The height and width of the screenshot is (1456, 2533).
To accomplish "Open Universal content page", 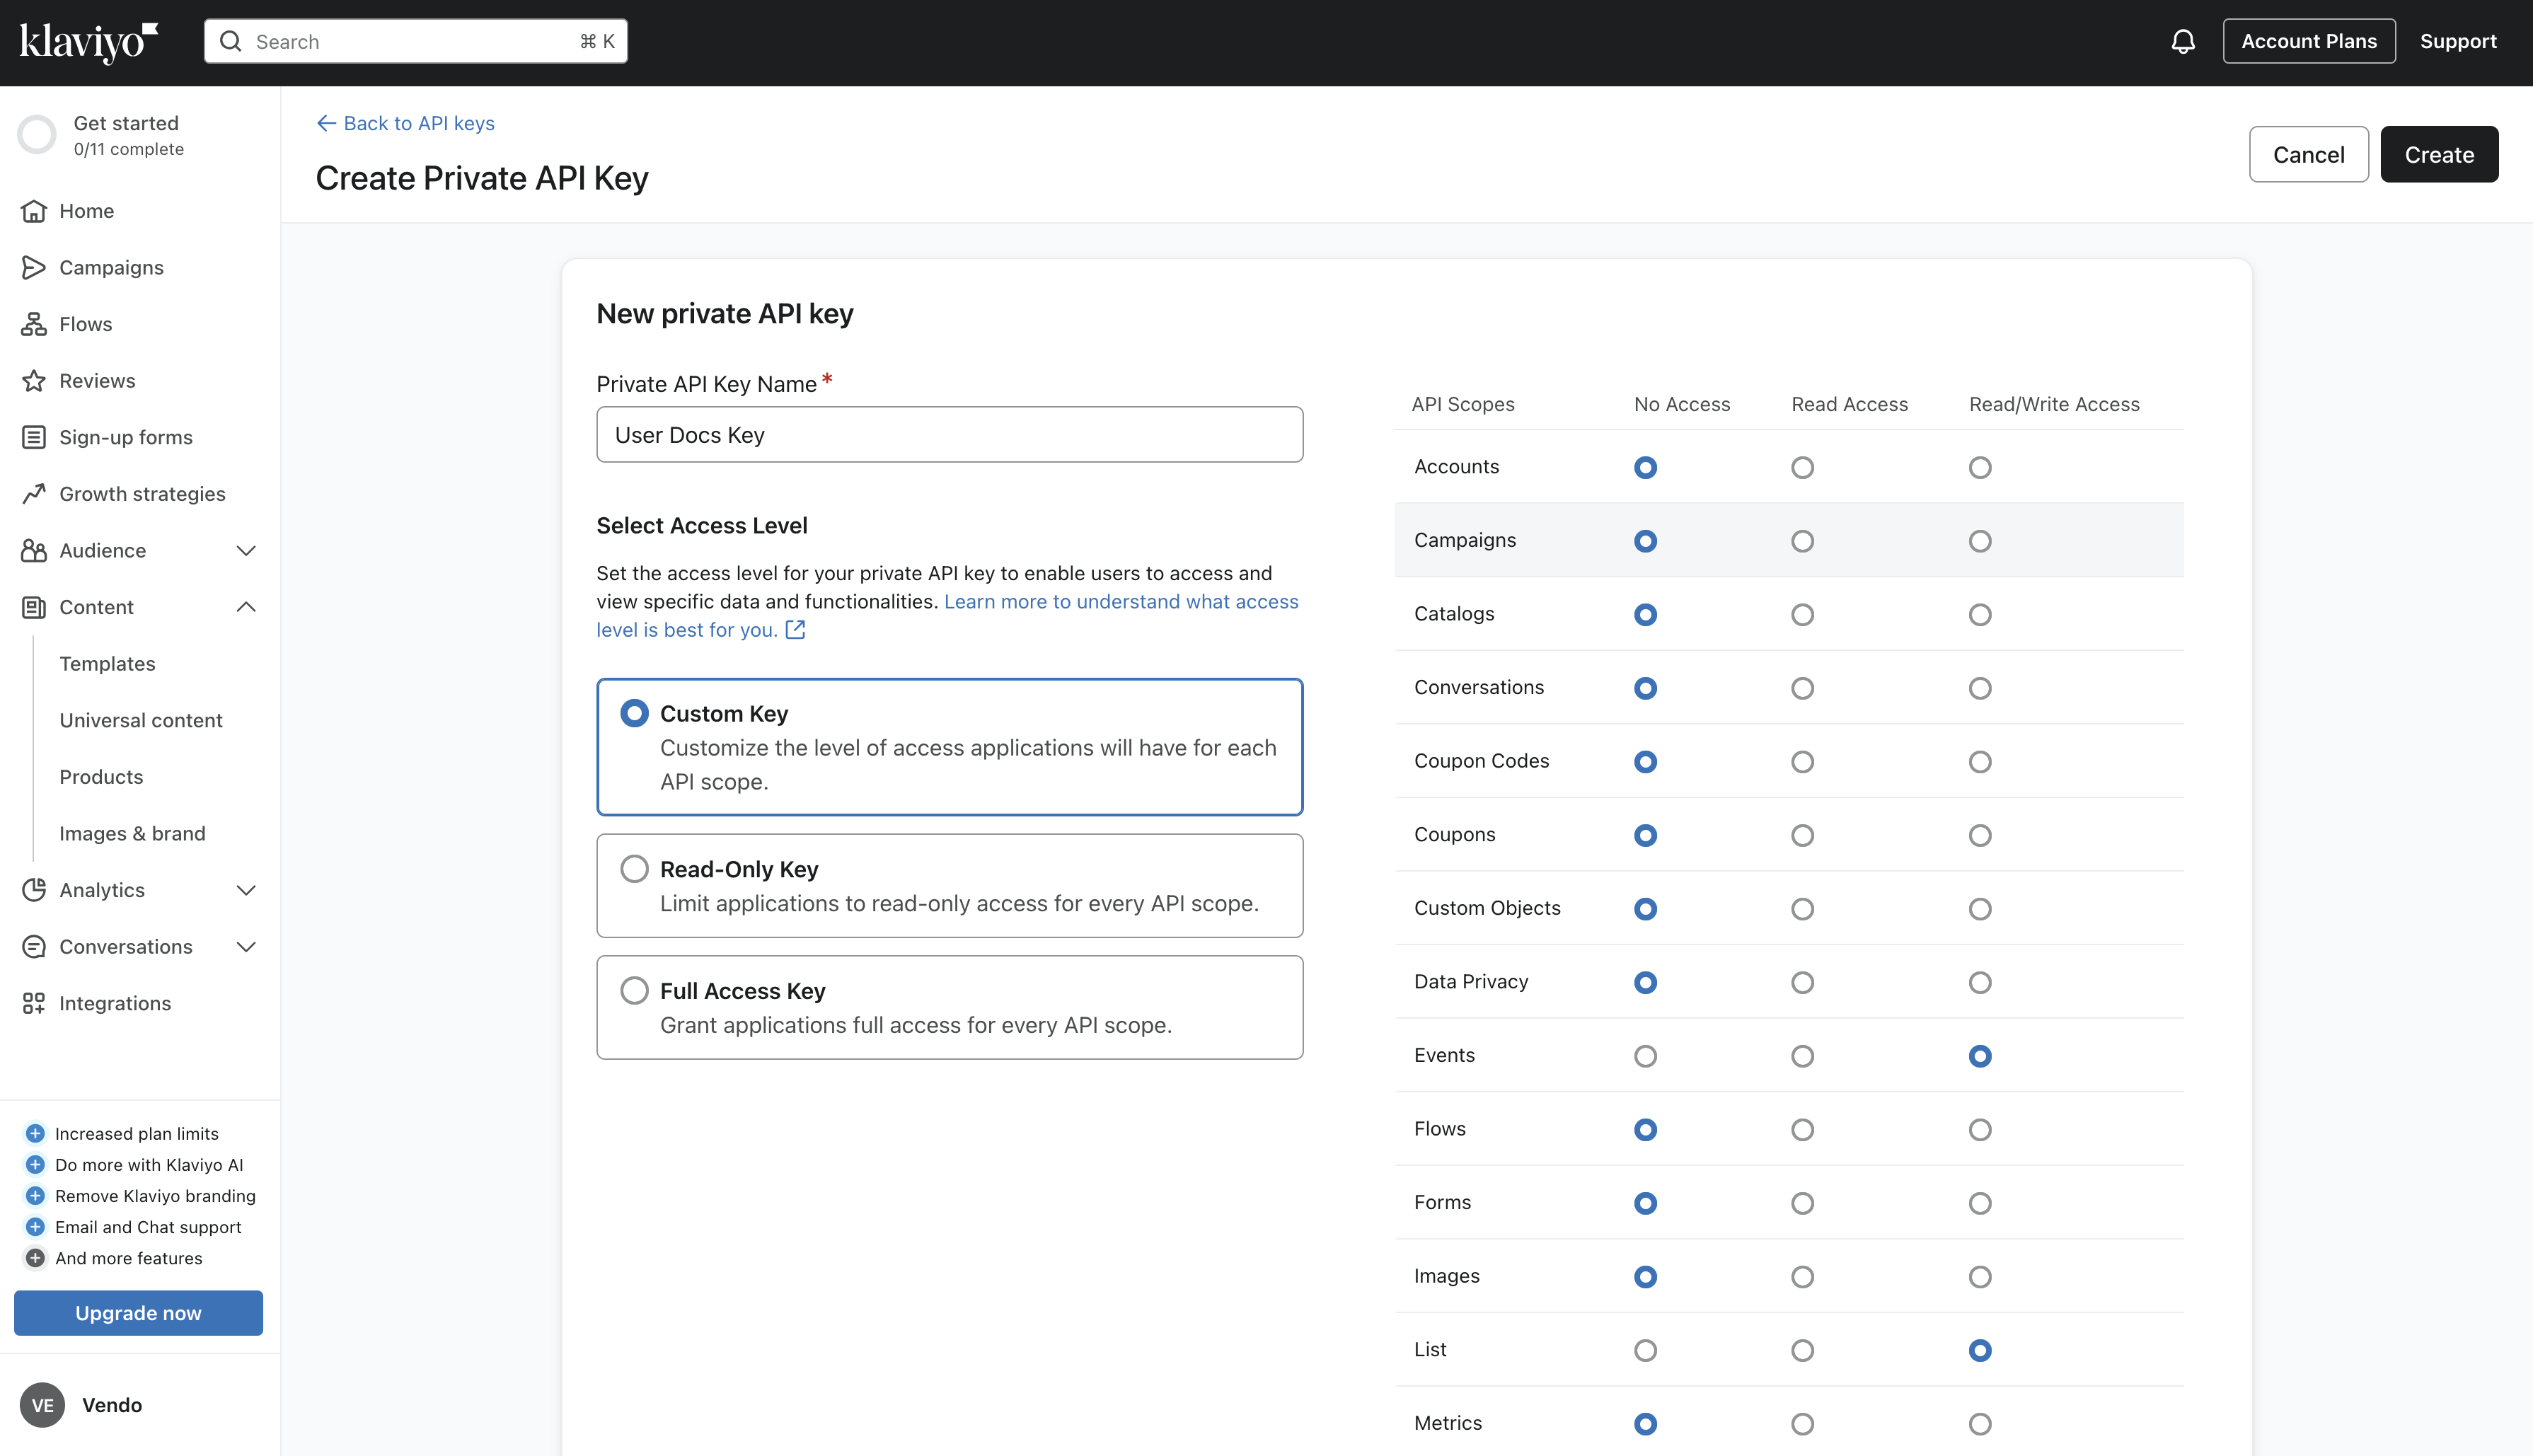I will [140, 720].
